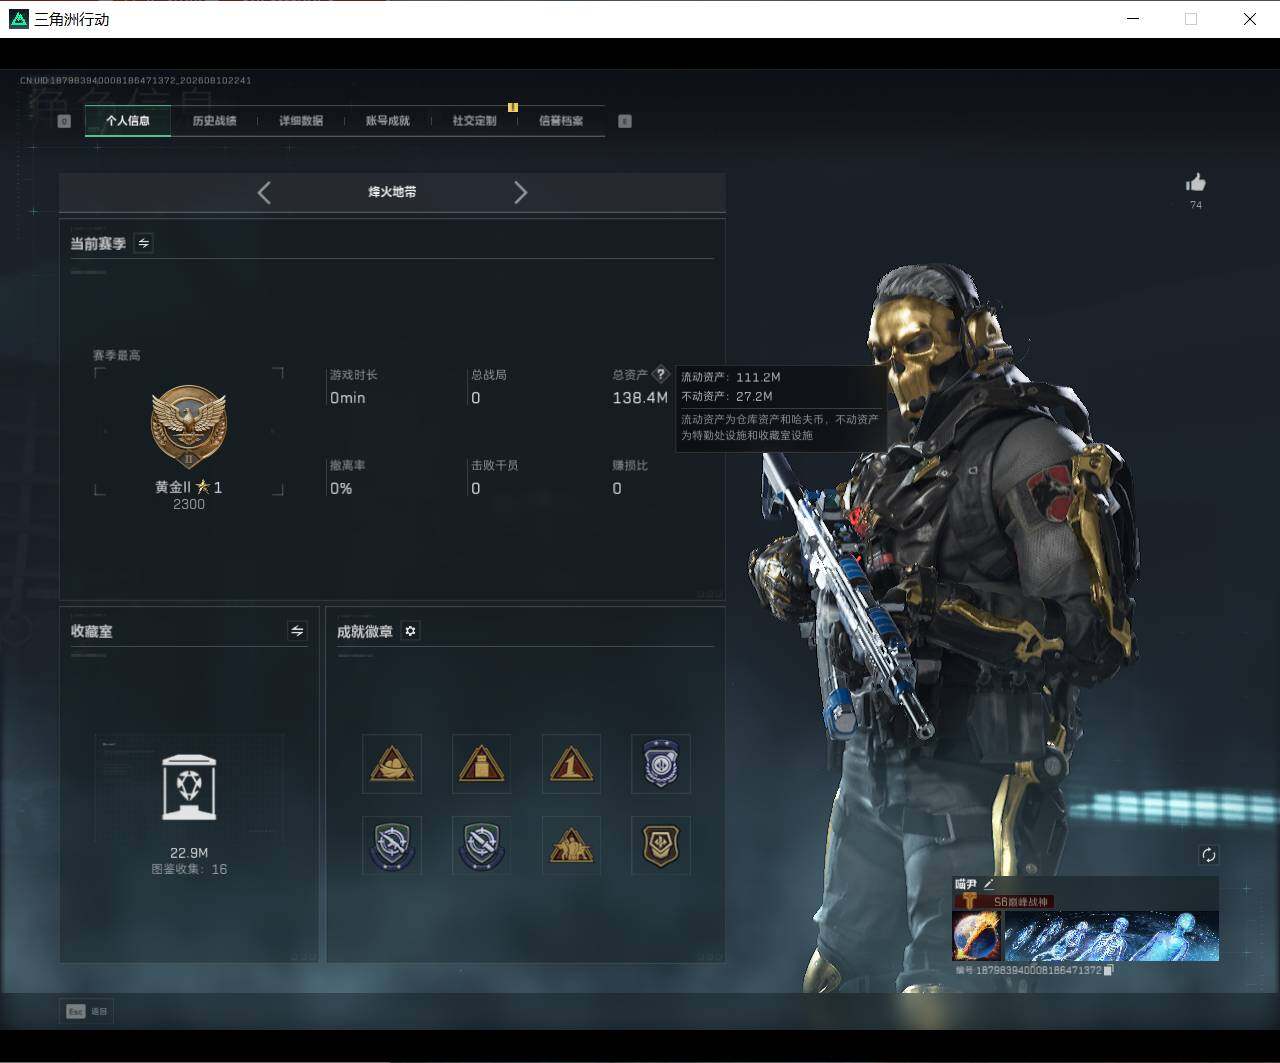Click the 流动资产: 111.2M tooltip line

(731, 378)
